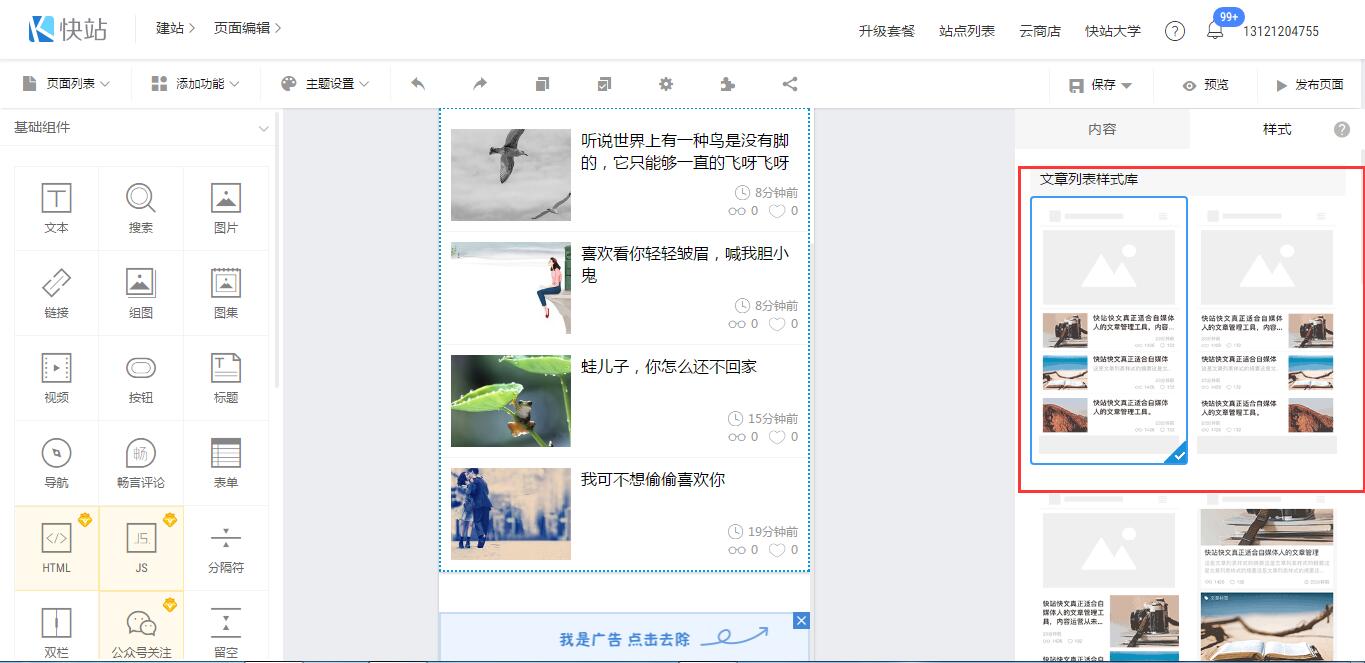
Task: Open the notification bell
Action: point(1215,31)
